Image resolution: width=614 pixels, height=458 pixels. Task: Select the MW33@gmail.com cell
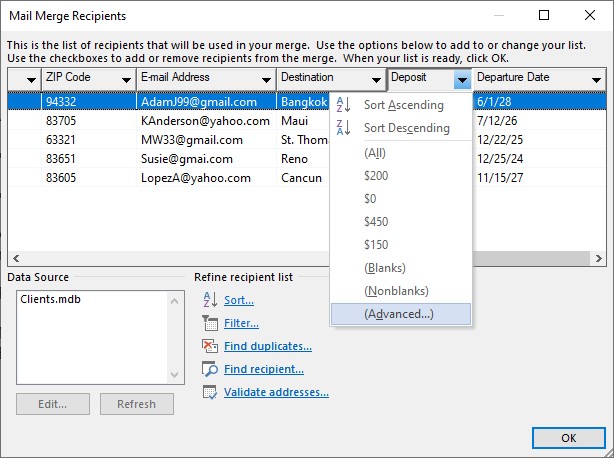coord(206,140)
